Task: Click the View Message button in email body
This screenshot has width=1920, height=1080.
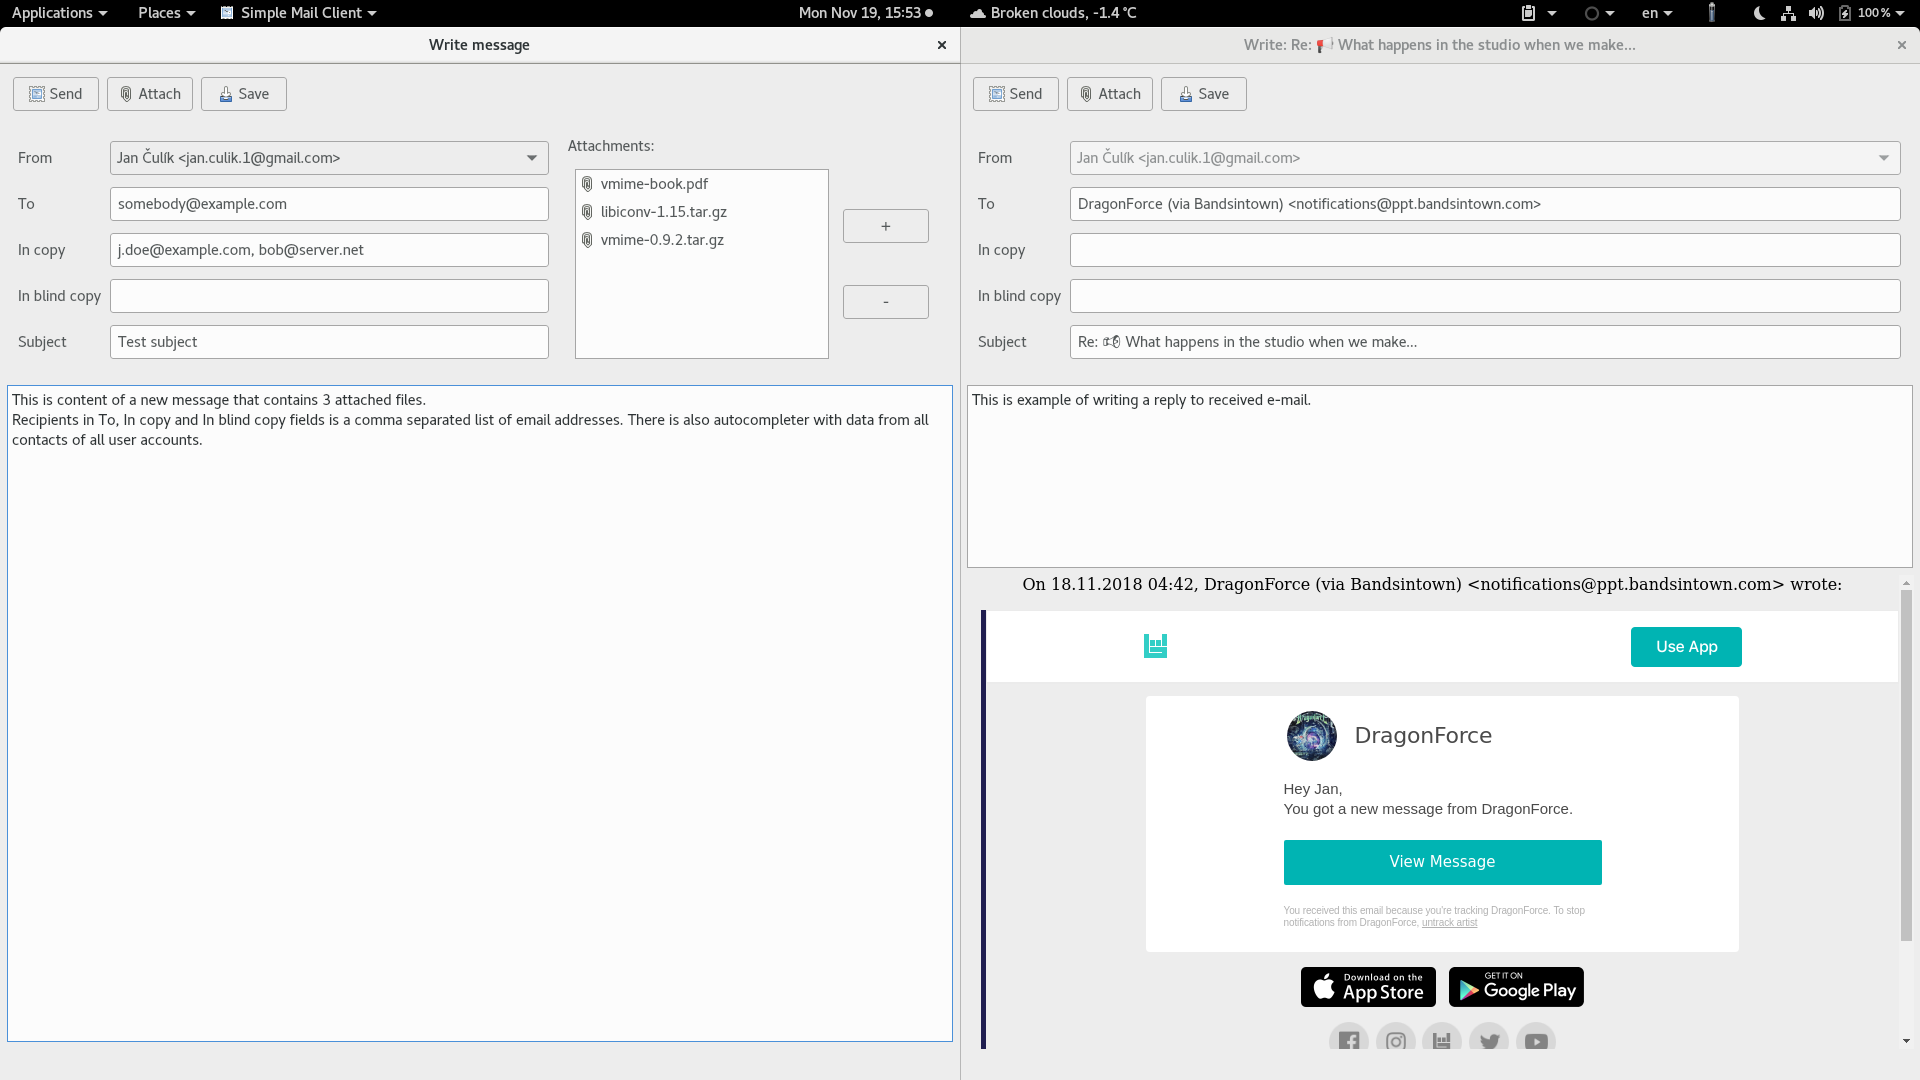Action: pyautogui.click(x=1443, y=861)
